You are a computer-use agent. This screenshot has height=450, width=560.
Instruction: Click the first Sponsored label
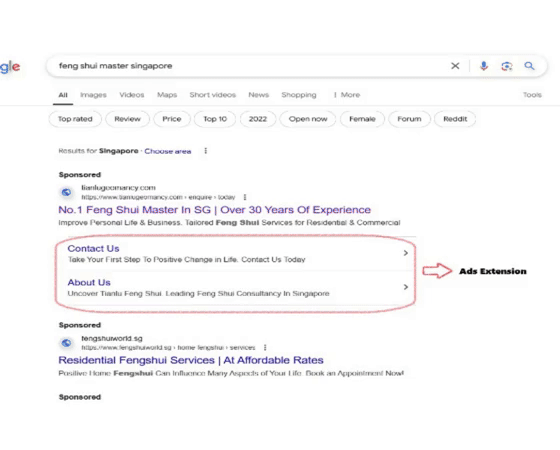(80, 175)
